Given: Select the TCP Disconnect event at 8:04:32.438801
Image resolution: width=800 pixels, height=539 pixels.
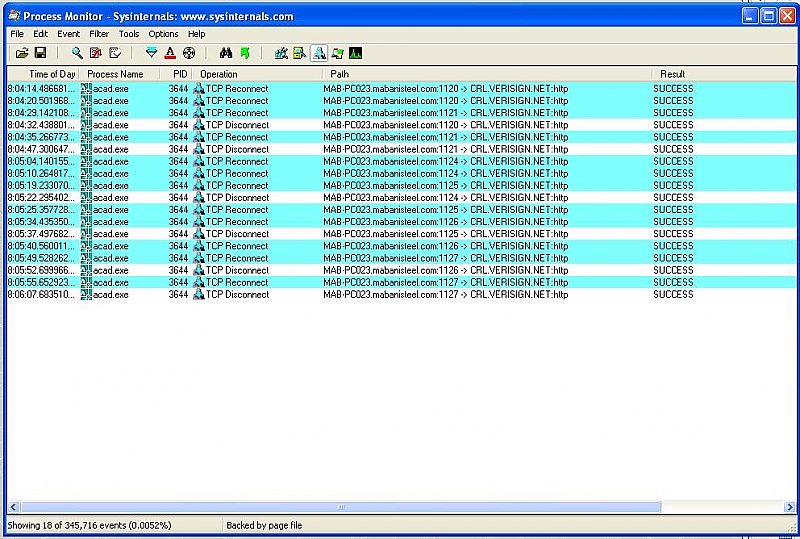Looking at the screenshot, I should (402, 125).
